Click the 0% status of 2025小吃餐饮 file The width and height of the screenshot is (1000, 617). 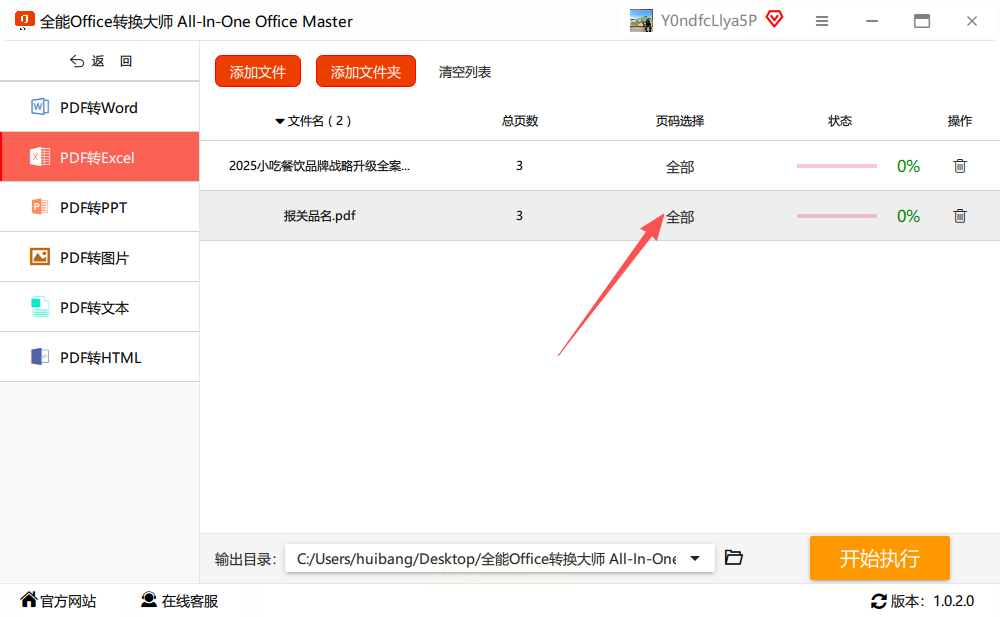[x=908, y=166]
